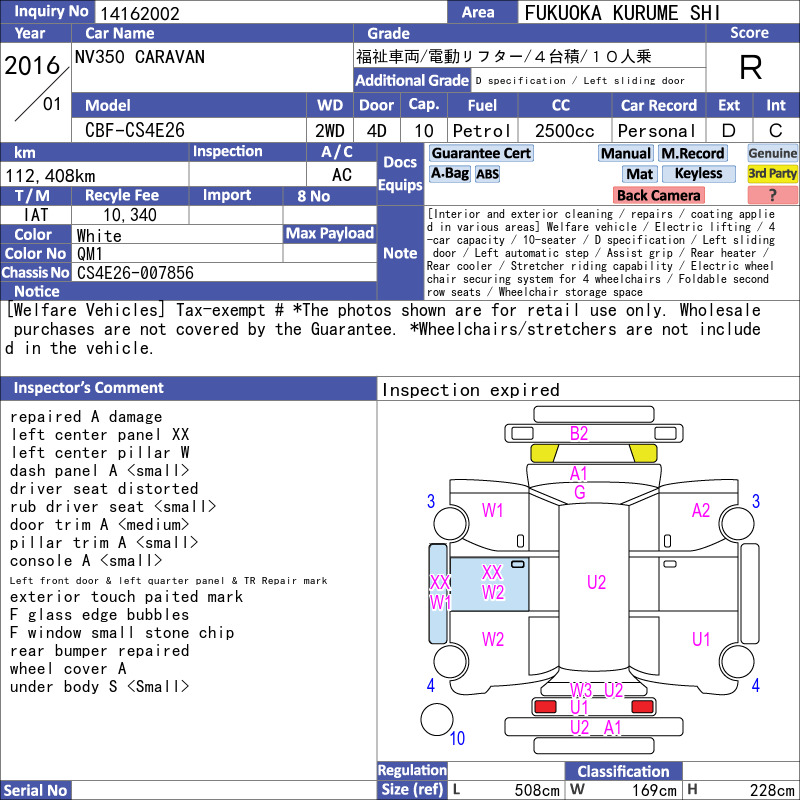The width and height of the screenshot is (800, 800).
Task: Click the IAT transmission value
Action: [x=36, y=215]
